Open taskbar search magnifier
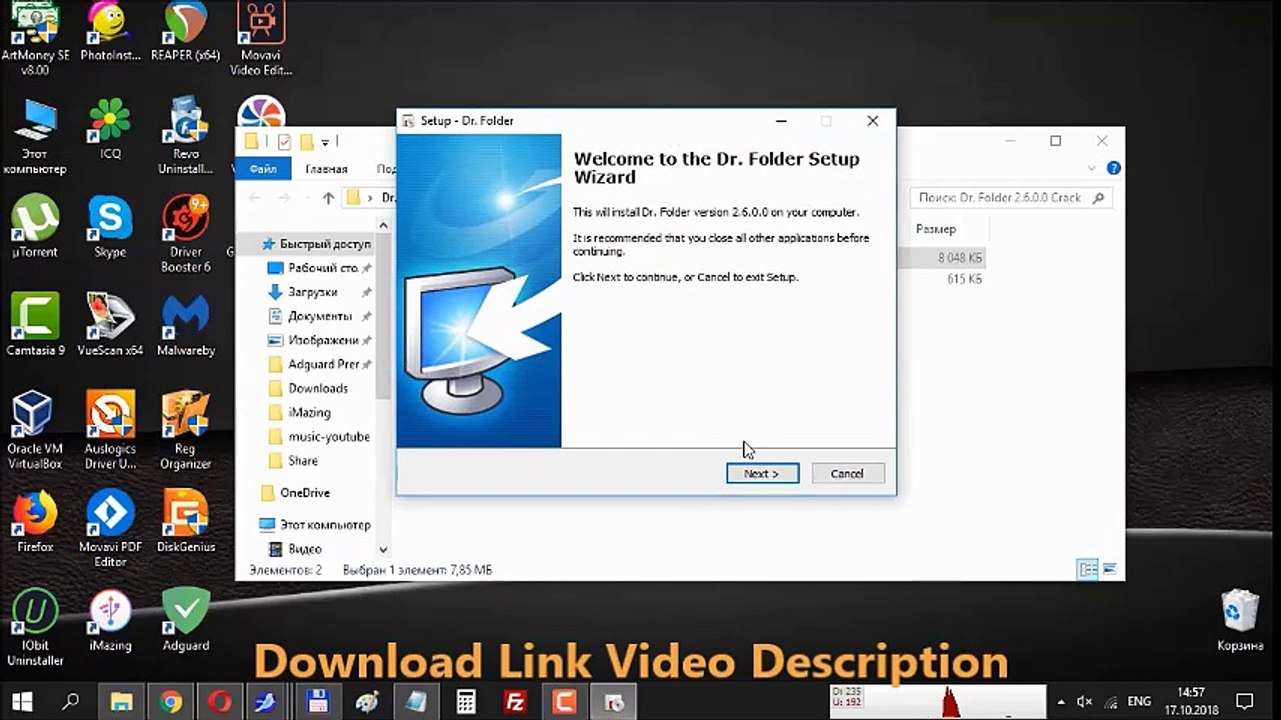The height and width of the screenshot is (720, 1281). coord(70,701)
